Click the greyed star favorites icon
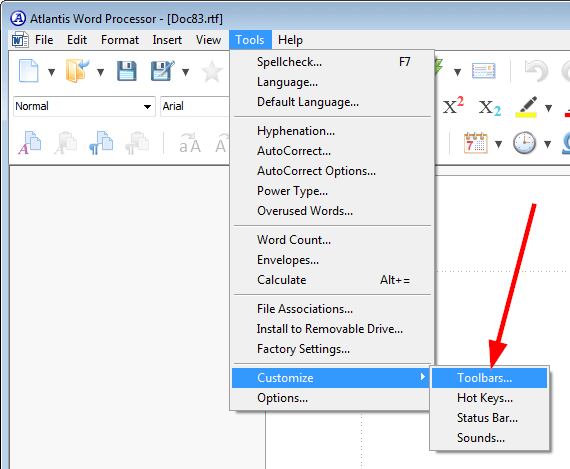Screen dimensions: 570x469 click(212, 72)
